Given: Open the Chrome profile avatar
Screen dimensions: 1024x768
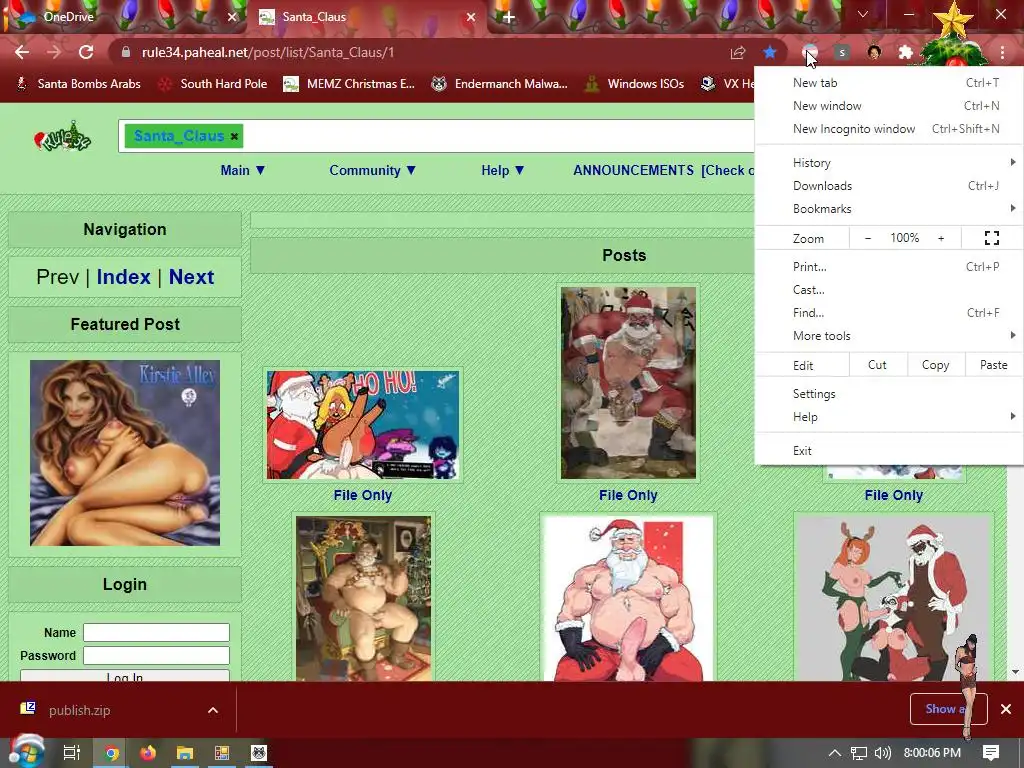Looking at the screenshot, I should click(874, 52).
